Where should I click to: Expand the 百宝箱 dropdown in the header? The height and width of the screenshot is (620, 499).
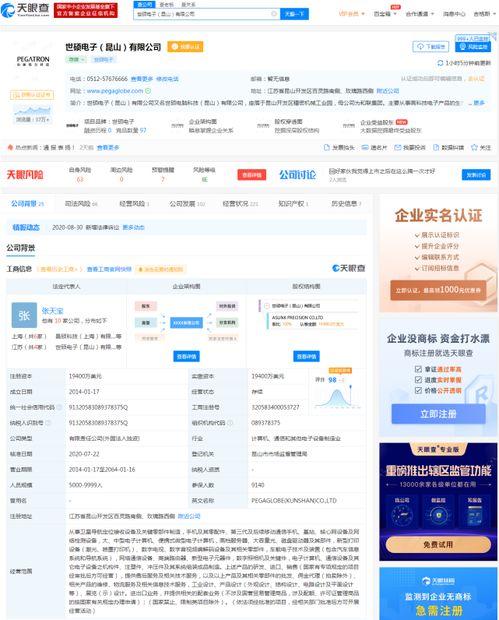pyautogui.click(x=385, y=14)
